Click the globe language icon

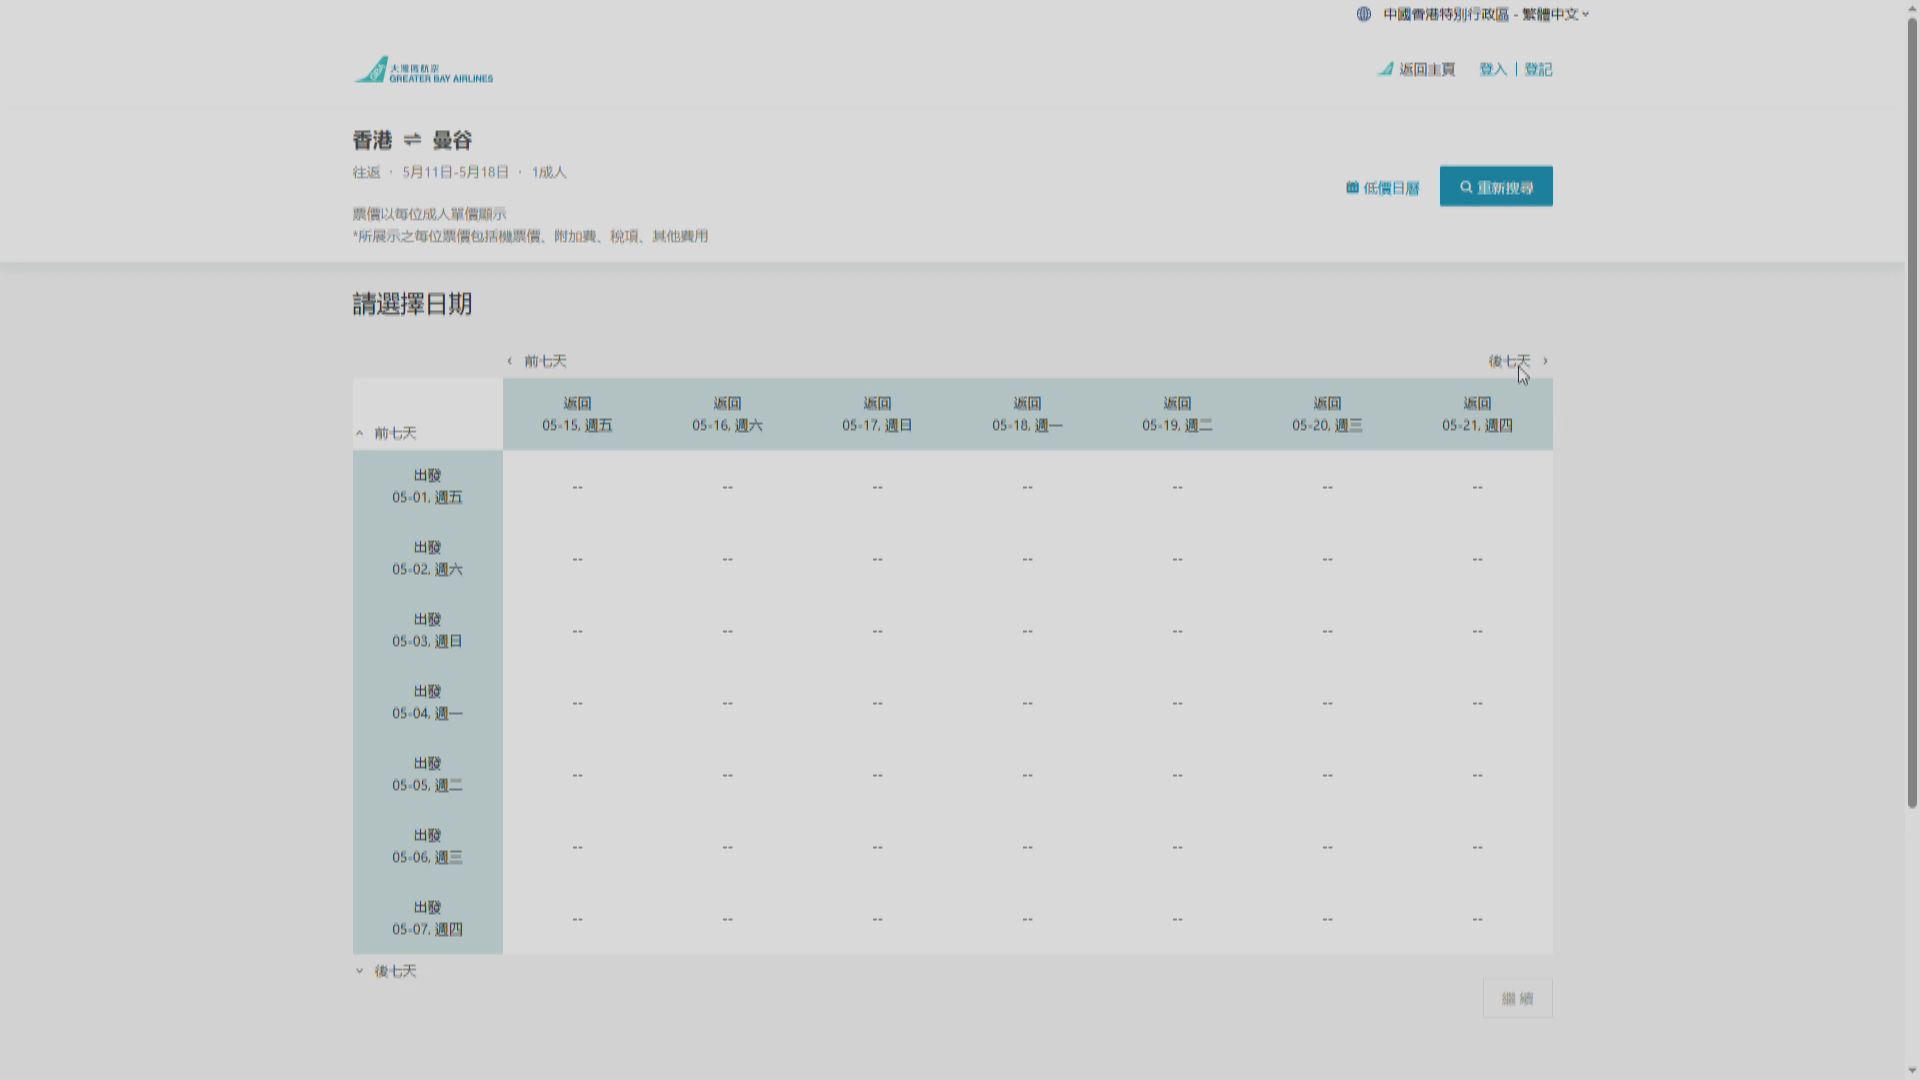point(1363,14)
